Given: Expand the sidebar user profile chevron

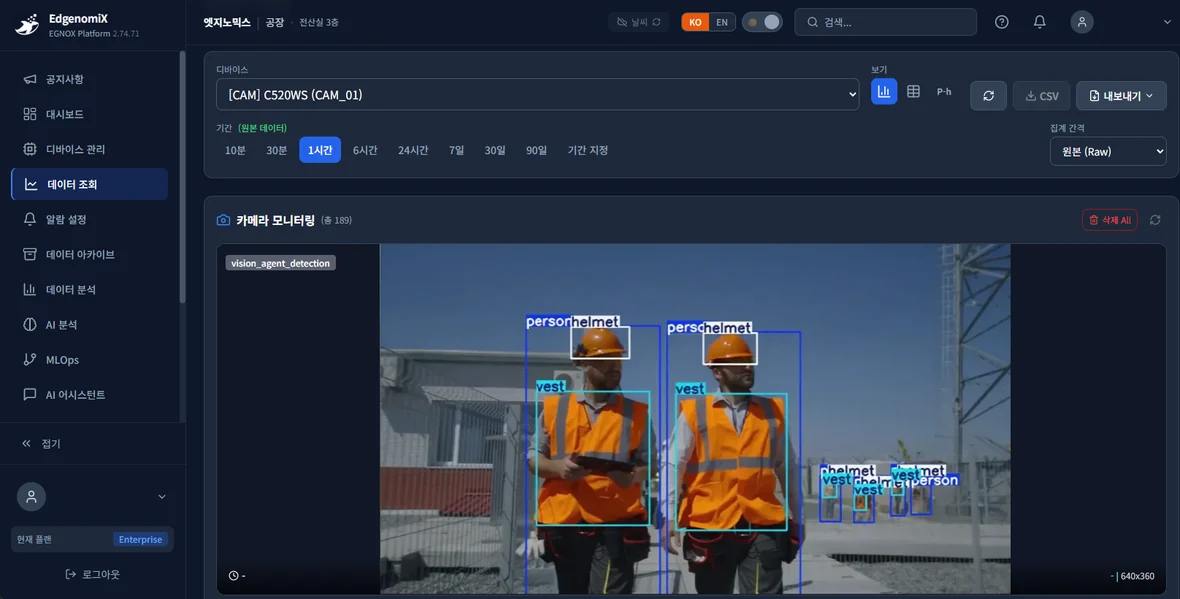Looking at the screenshot, I should 162,497.
